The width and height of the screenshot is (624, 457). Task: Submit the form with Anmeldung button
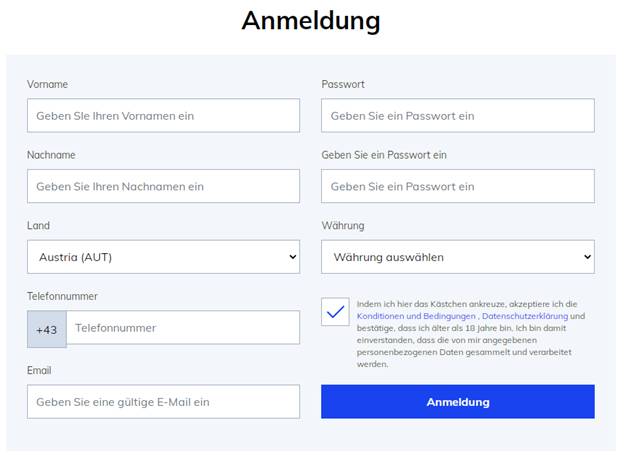click(x=458, y=402)
